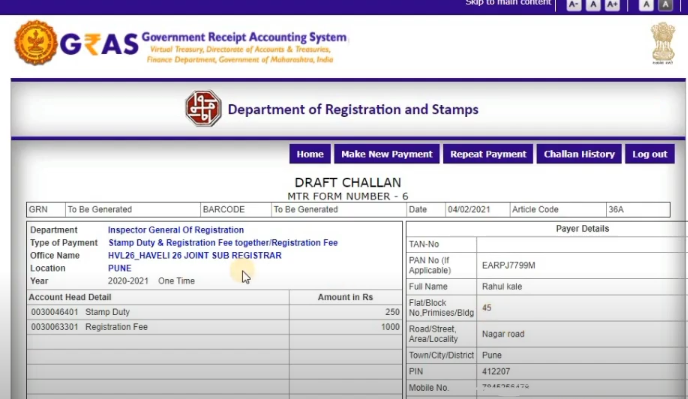The image size is (688, 399).
Task: Select office name HVL26_HAVELI 26 JOINT SUB REGISTRAR
Action: [195, 255]
